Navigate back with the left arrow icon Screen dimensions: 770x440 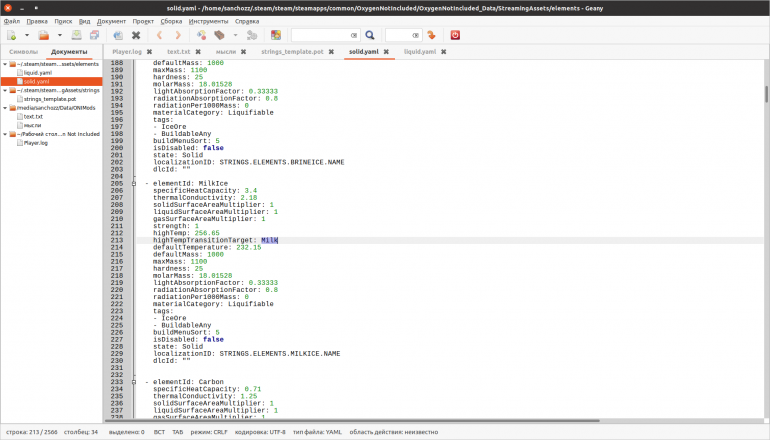coord(160,35)
